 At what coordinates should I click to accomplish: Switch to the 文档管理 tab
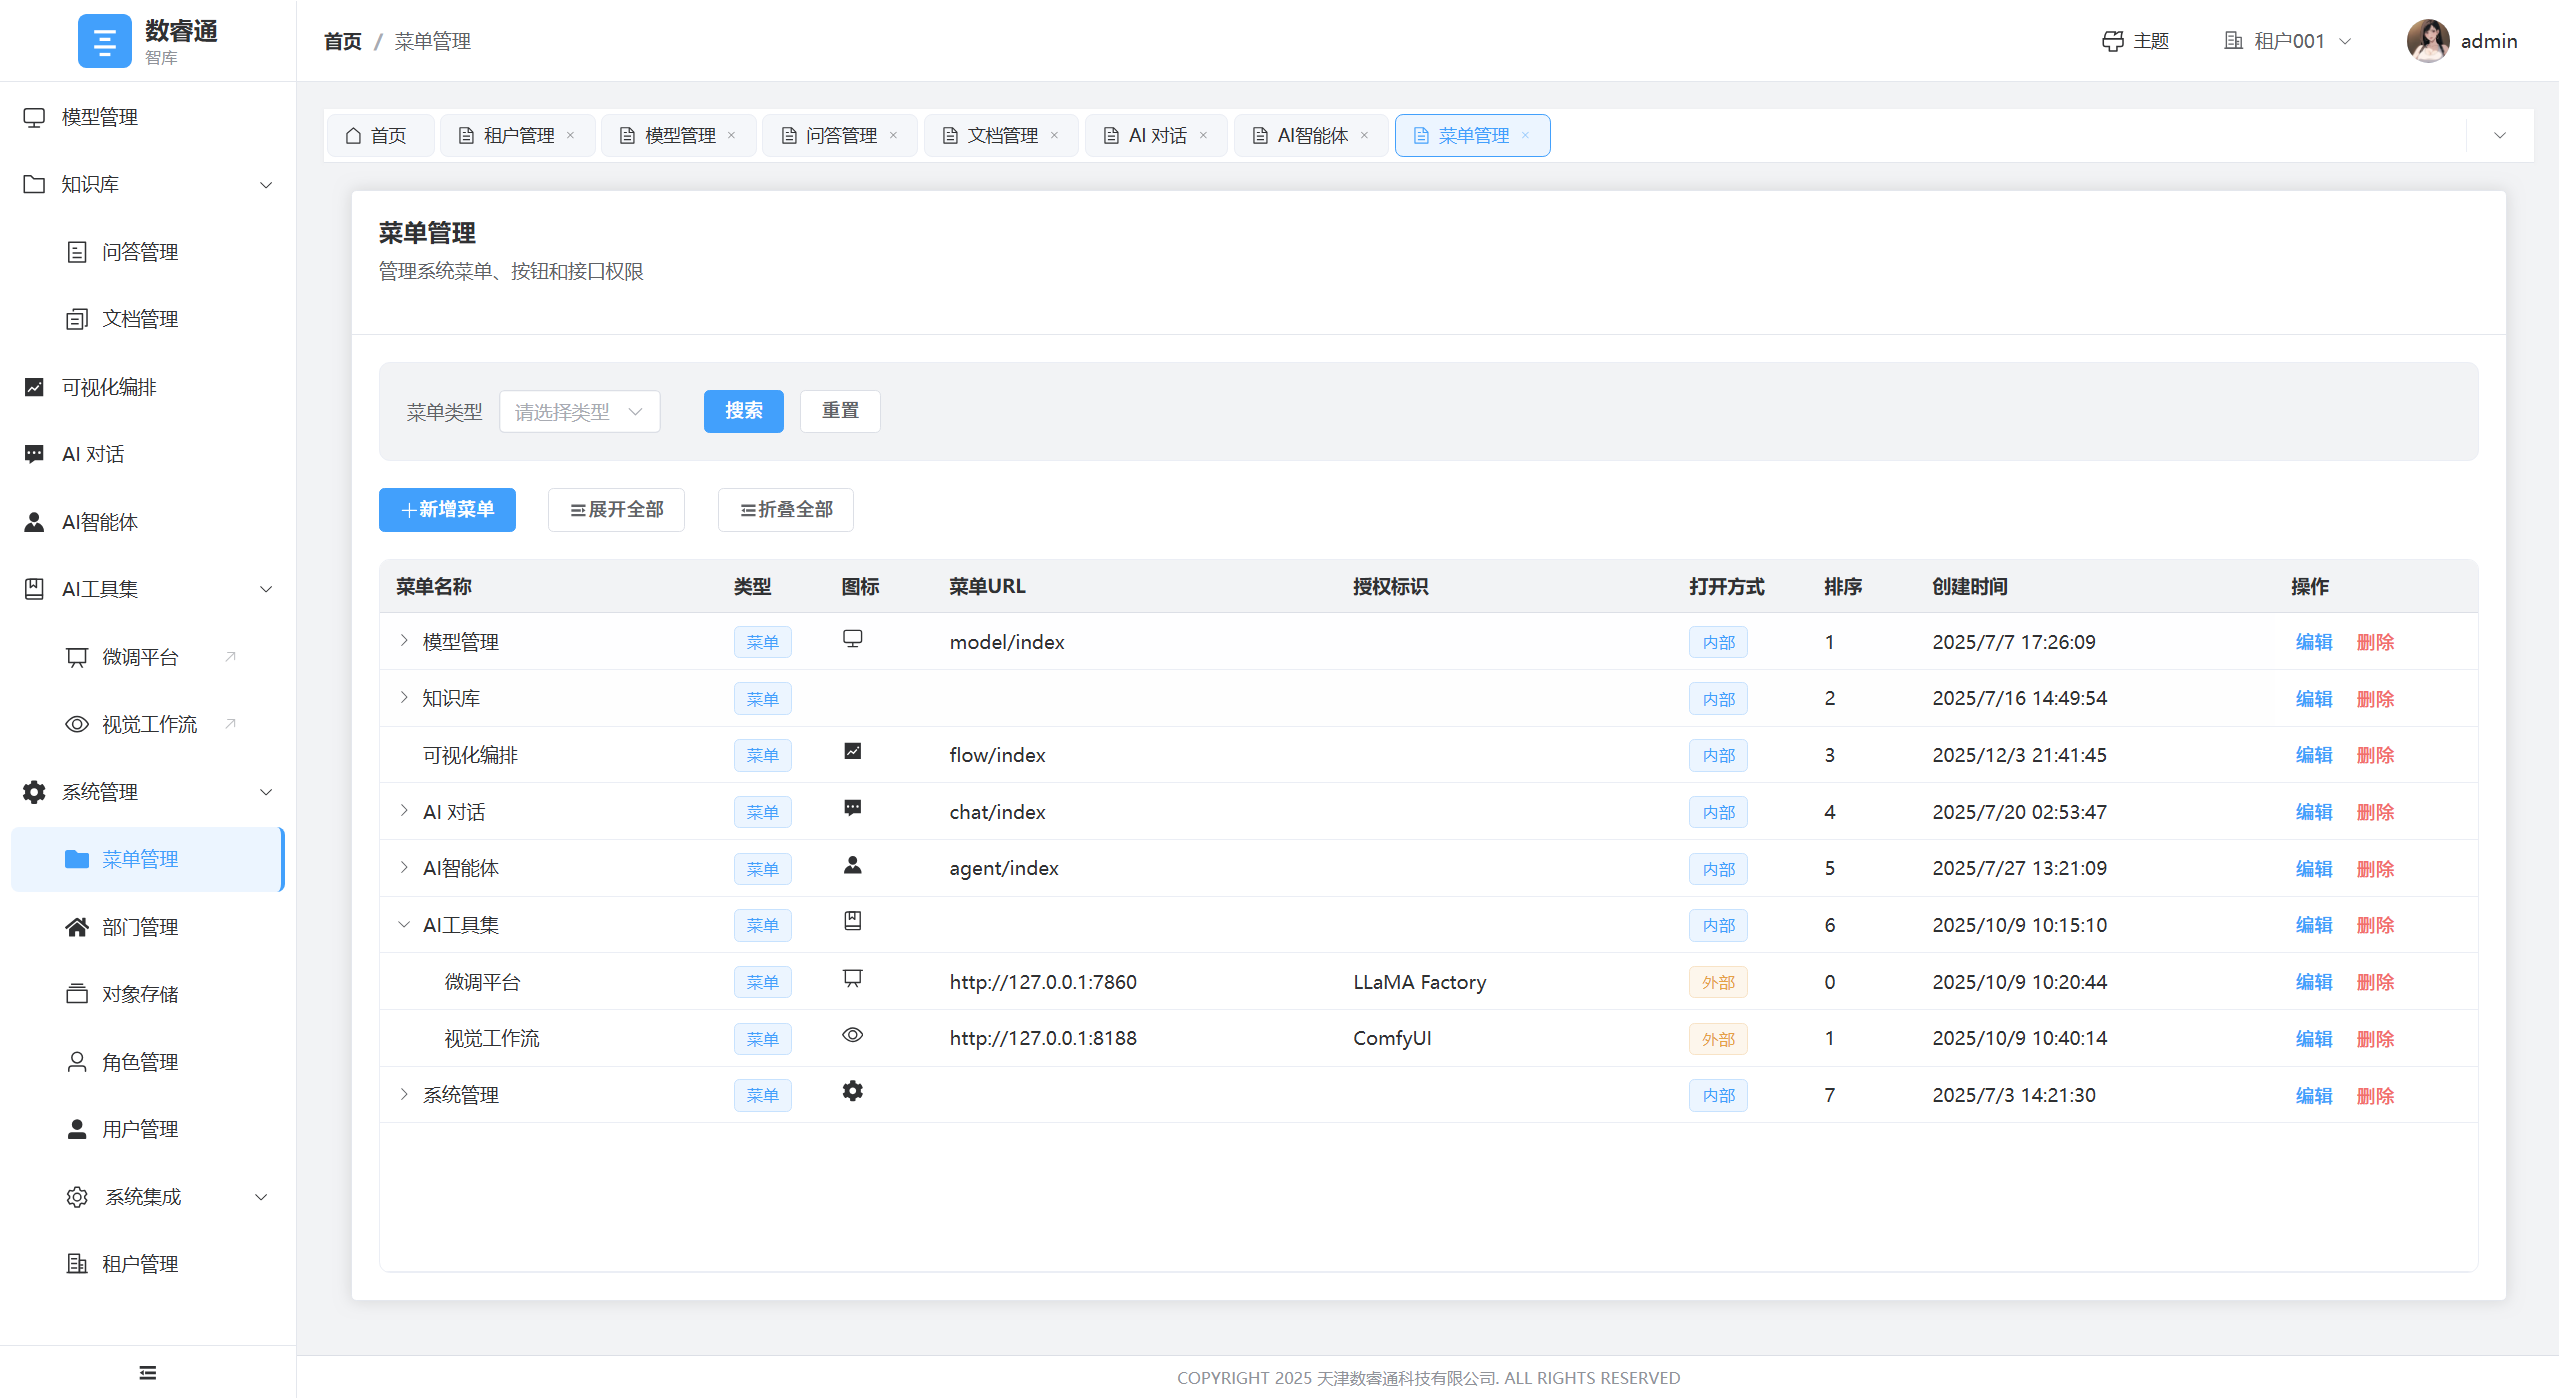pos(1001,136)
